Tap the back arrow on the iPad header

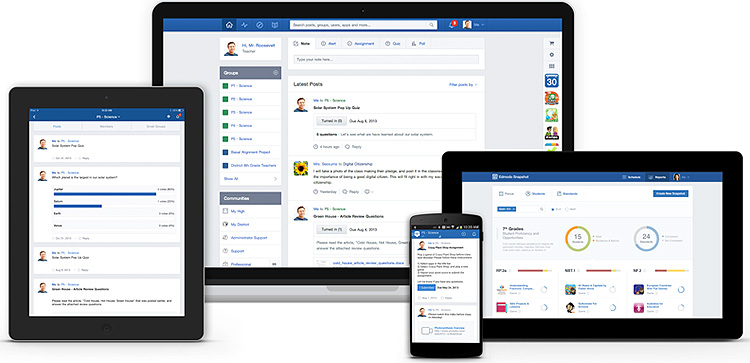(x=34, y=117)
